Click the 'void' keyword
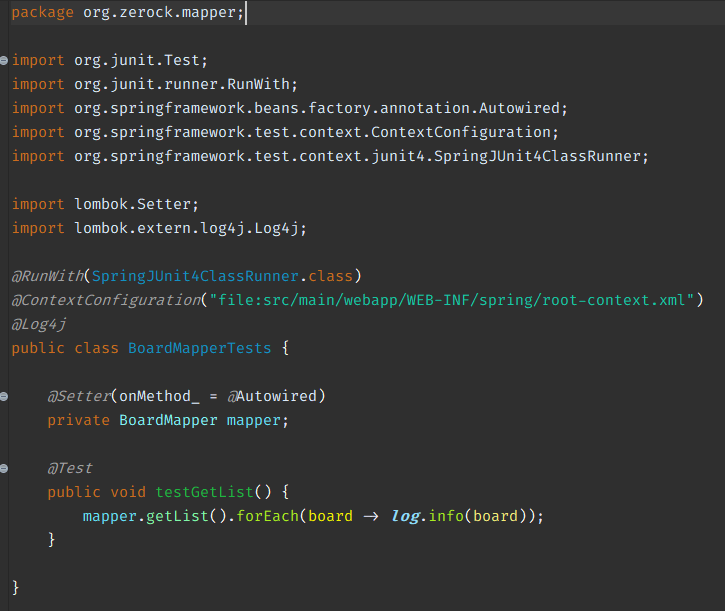Image resolution: width=725 pixels, height=611 pixels. [128, 492]
